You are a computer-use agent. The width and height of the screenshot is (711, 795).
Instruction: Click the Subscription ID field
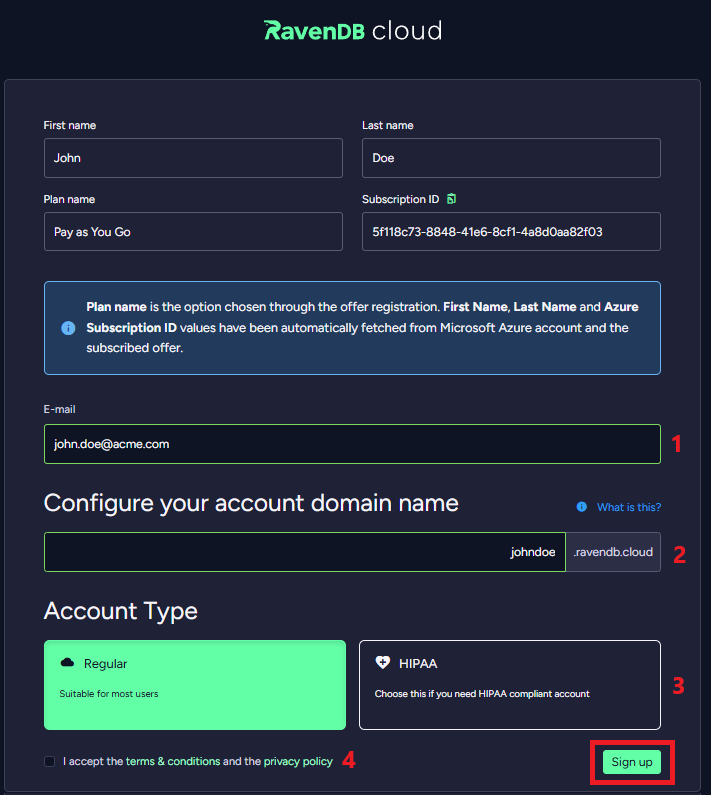[x=511, y=232]
